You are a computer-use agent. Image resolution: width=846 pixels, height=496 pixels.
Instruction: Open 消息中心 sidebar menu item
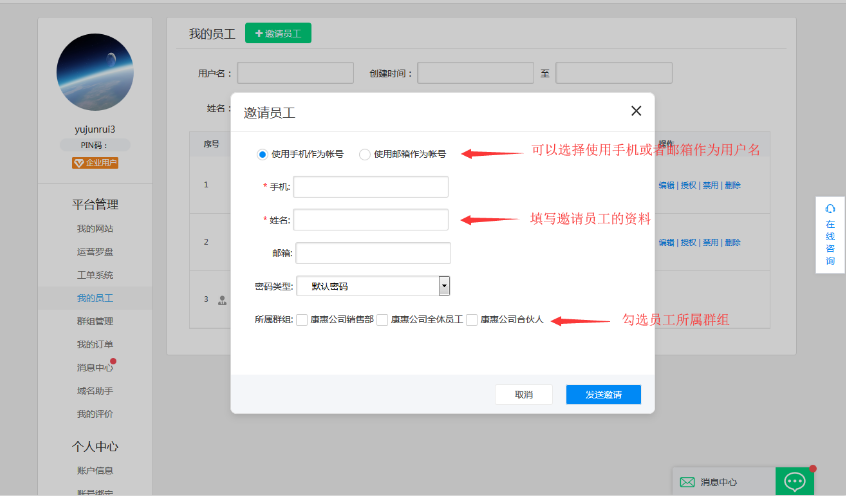95,368
